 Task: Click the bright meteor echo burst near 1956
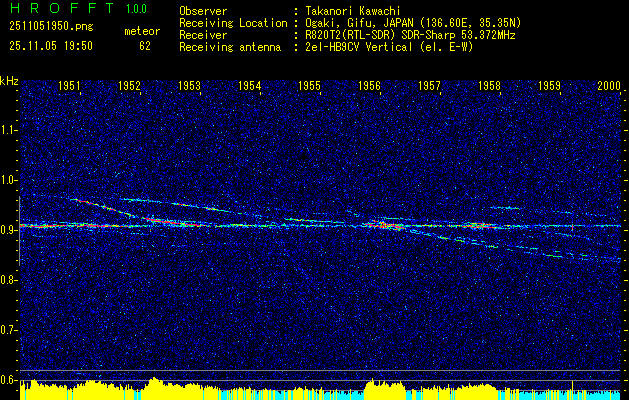coord(384,225)
